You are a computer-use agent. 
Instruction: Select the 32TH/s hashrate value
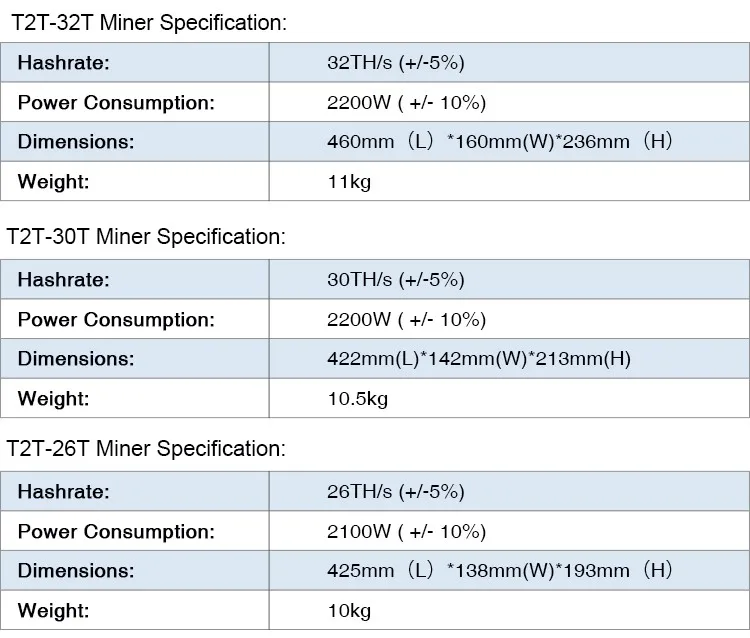click(396, 63)
